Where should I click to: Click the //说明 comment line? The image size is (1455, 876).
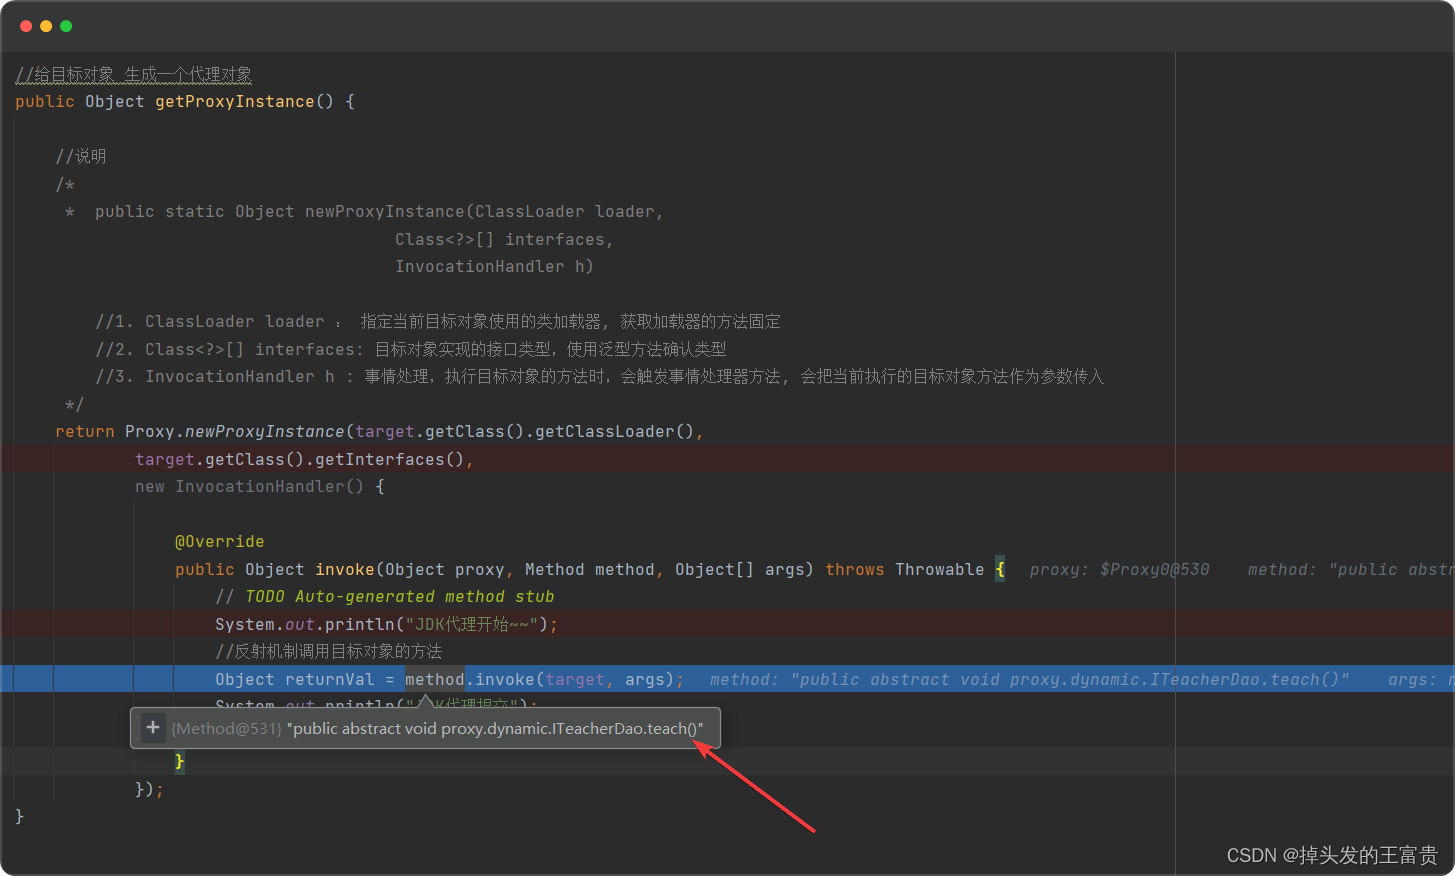click(81, 156)
